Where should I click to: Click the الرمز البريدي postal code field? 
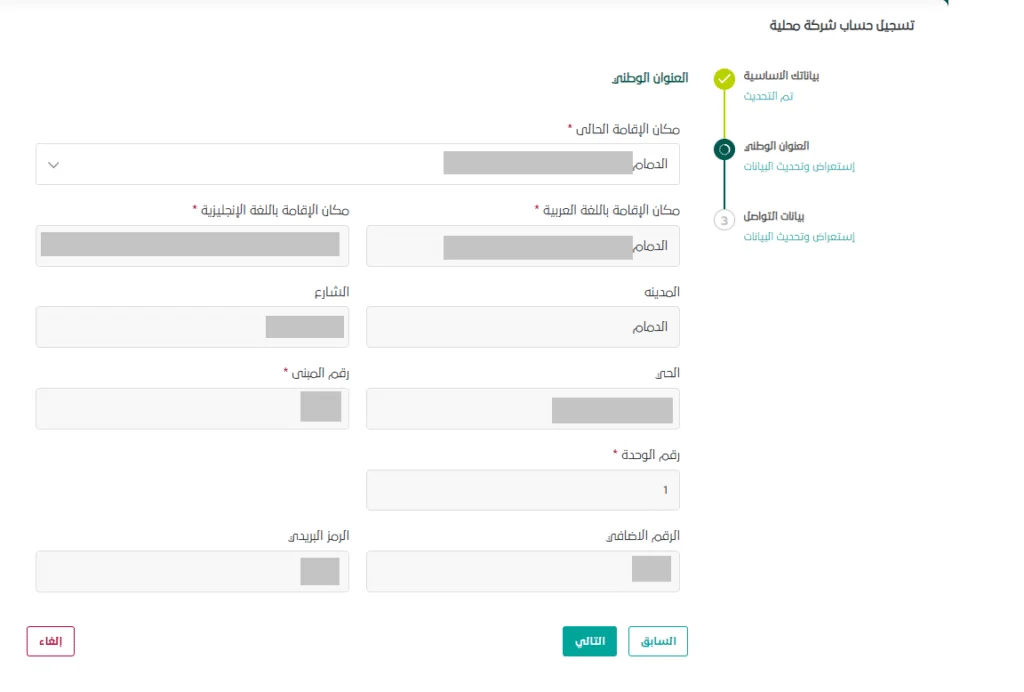(x=192, y=571)
